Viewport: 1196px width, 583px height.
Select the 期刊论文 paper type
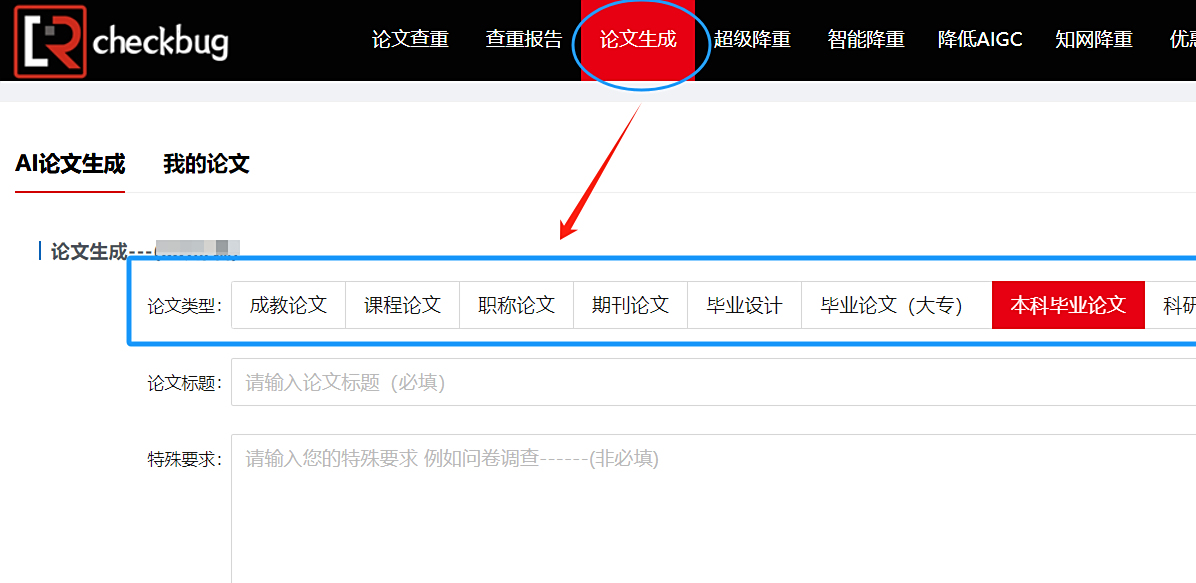630,305
